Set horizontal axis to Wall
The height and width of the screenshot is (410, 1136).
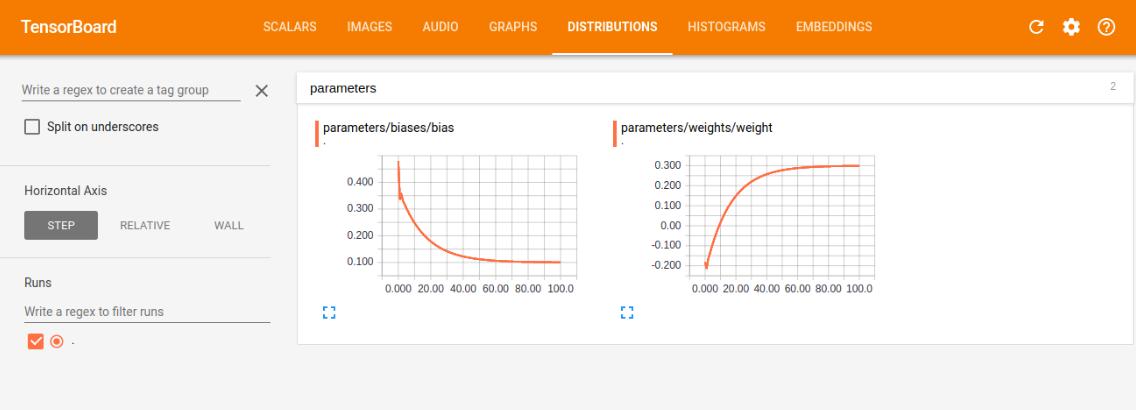tap(228, 225)
